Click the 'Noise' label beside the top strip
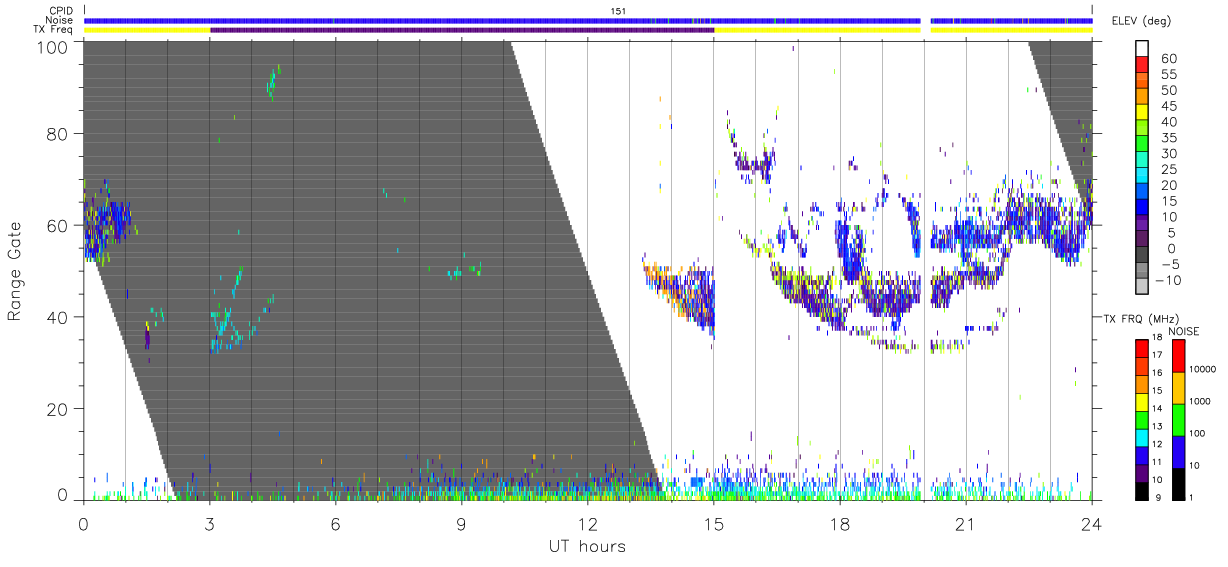1228x567 pixels. coord(60,20)
